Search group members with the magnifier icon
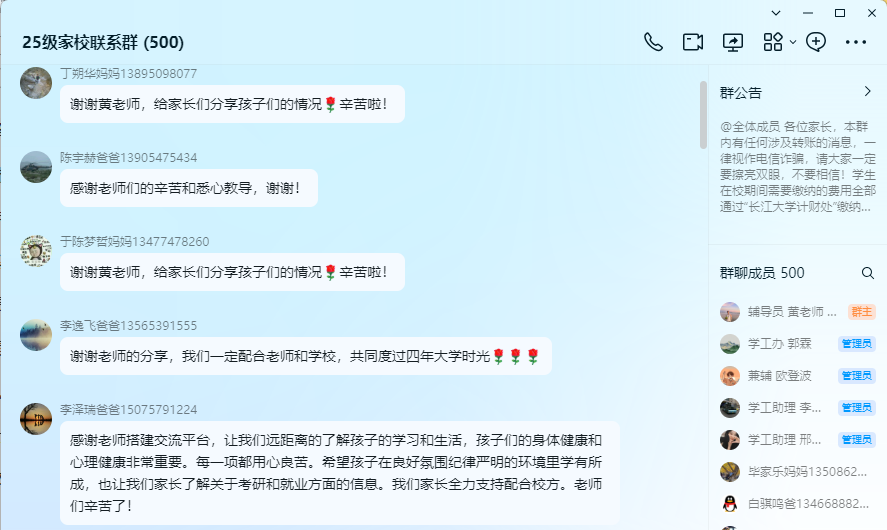The image size is (887, 530). 867,273
